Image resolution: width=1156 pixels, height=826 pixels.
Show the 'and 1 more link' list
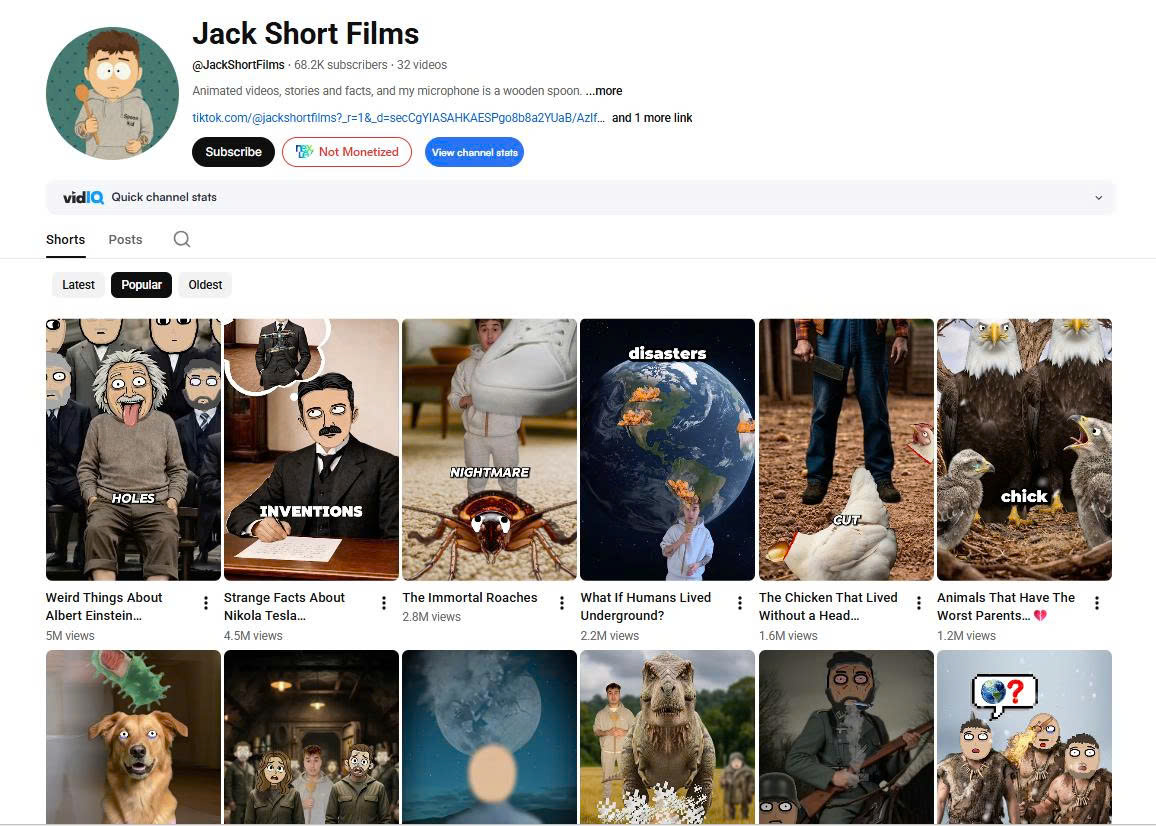652,118
